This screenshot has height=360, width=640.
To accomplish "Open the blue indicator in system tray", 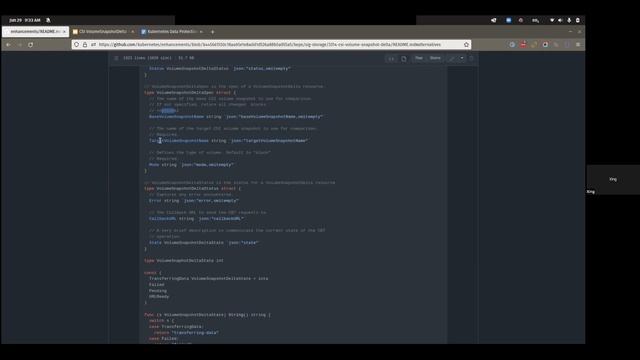I will coord(509,20).
